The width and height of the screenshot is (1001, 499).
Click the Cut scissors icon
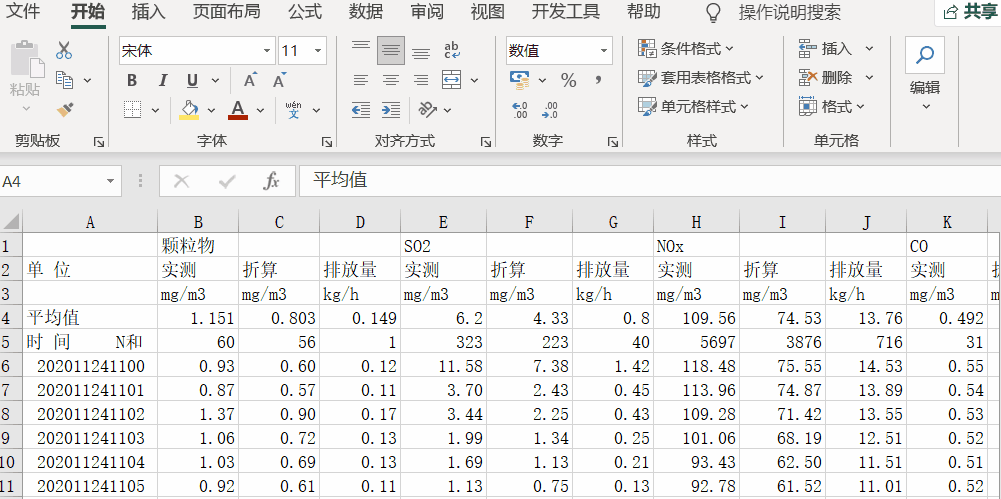pyautogui.click(x=64, y=50)
